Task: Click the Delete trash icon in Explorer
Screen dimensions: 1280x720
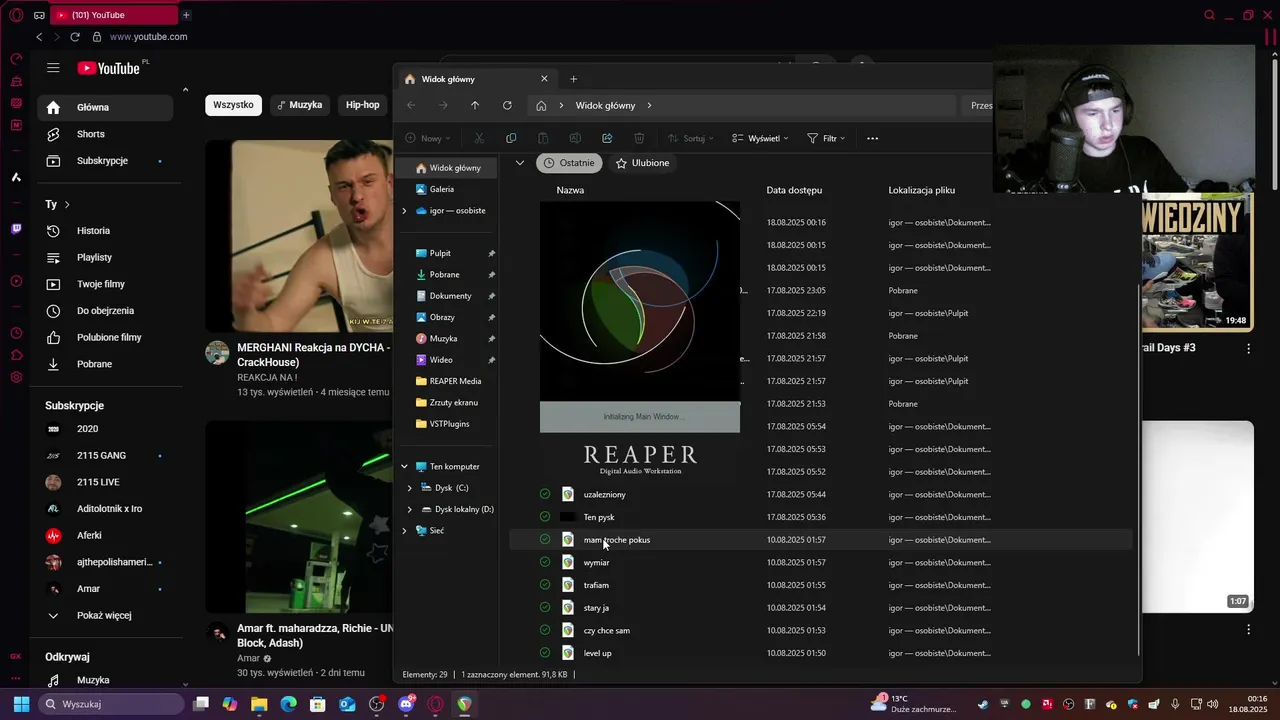Action: pyautogui.click(x=639, y=138)
